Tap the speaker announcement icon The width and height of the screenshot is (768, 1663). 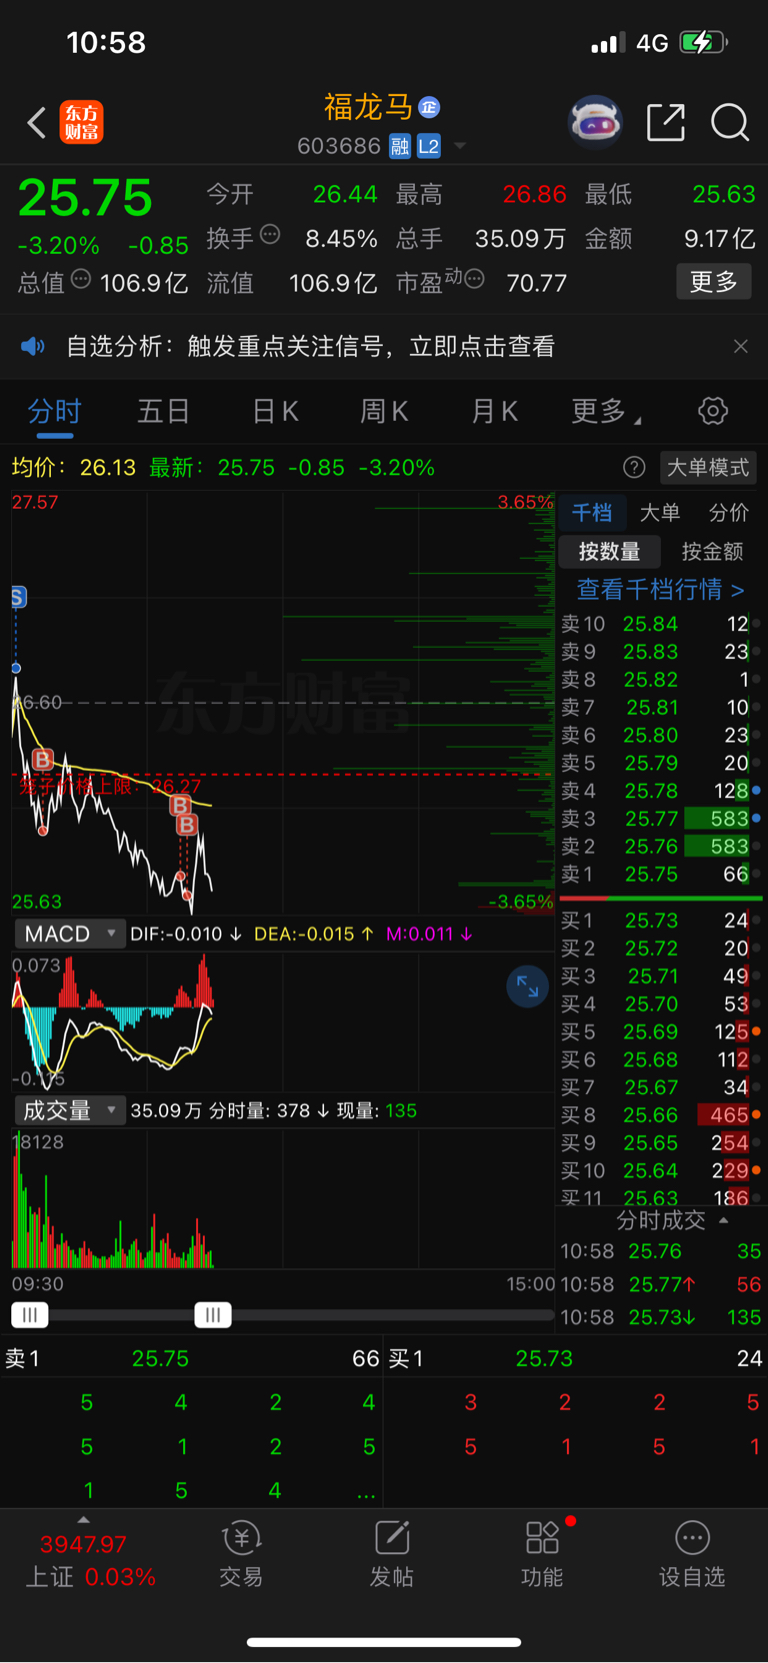[x=33, y=347]
